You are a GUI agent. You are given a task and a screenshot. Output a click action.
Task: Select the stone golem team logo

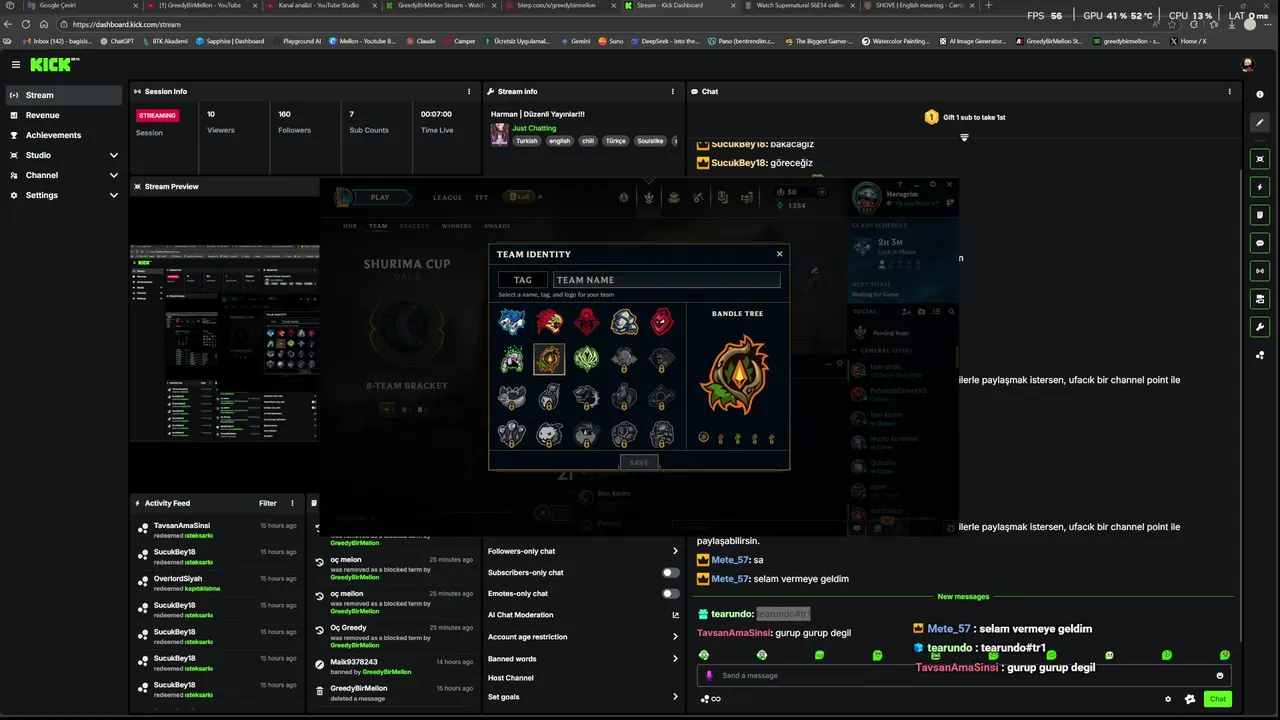(x=624, y=322)
